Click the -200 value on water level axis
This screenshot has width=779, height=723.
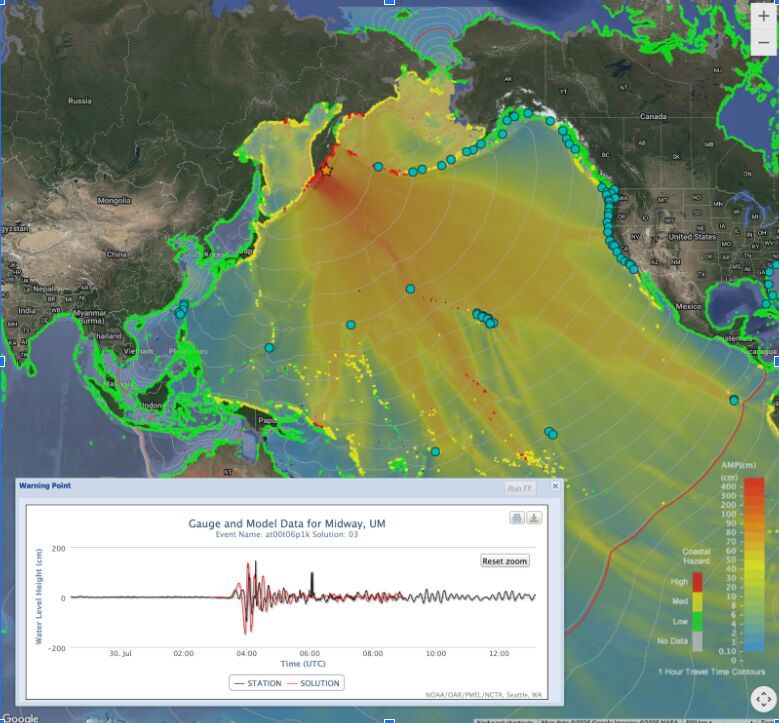pyautogui.click(x=57, y=648)
